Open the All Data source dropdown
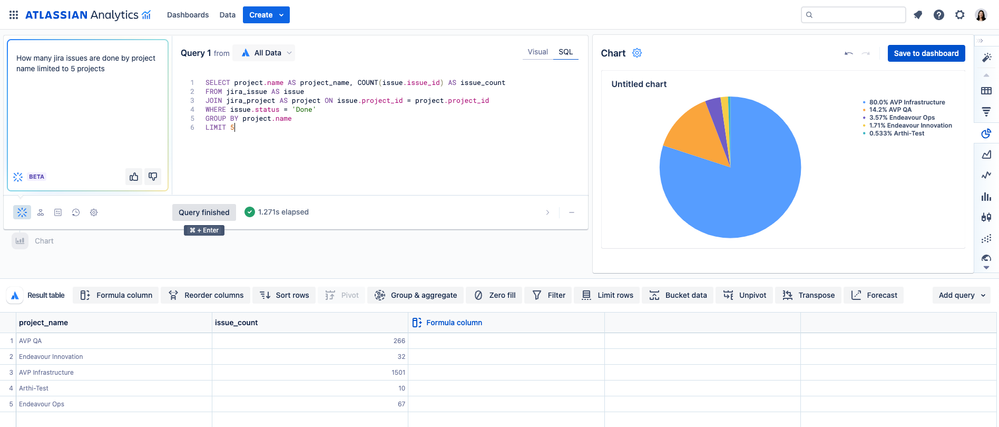 [264, 53]
